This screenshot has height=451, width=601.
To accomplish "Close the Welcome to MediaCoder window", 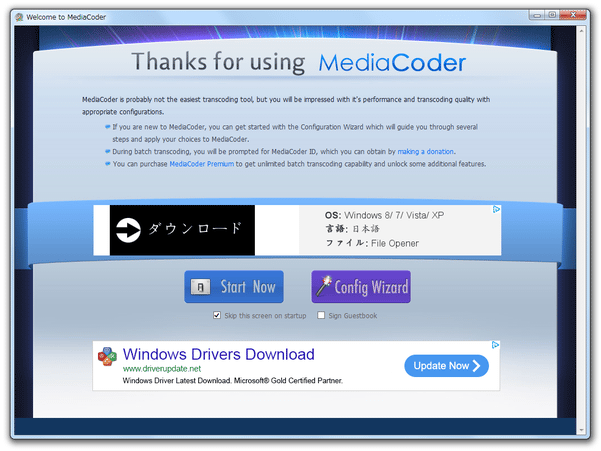I will pyautogui.click(x=573, y=15).
